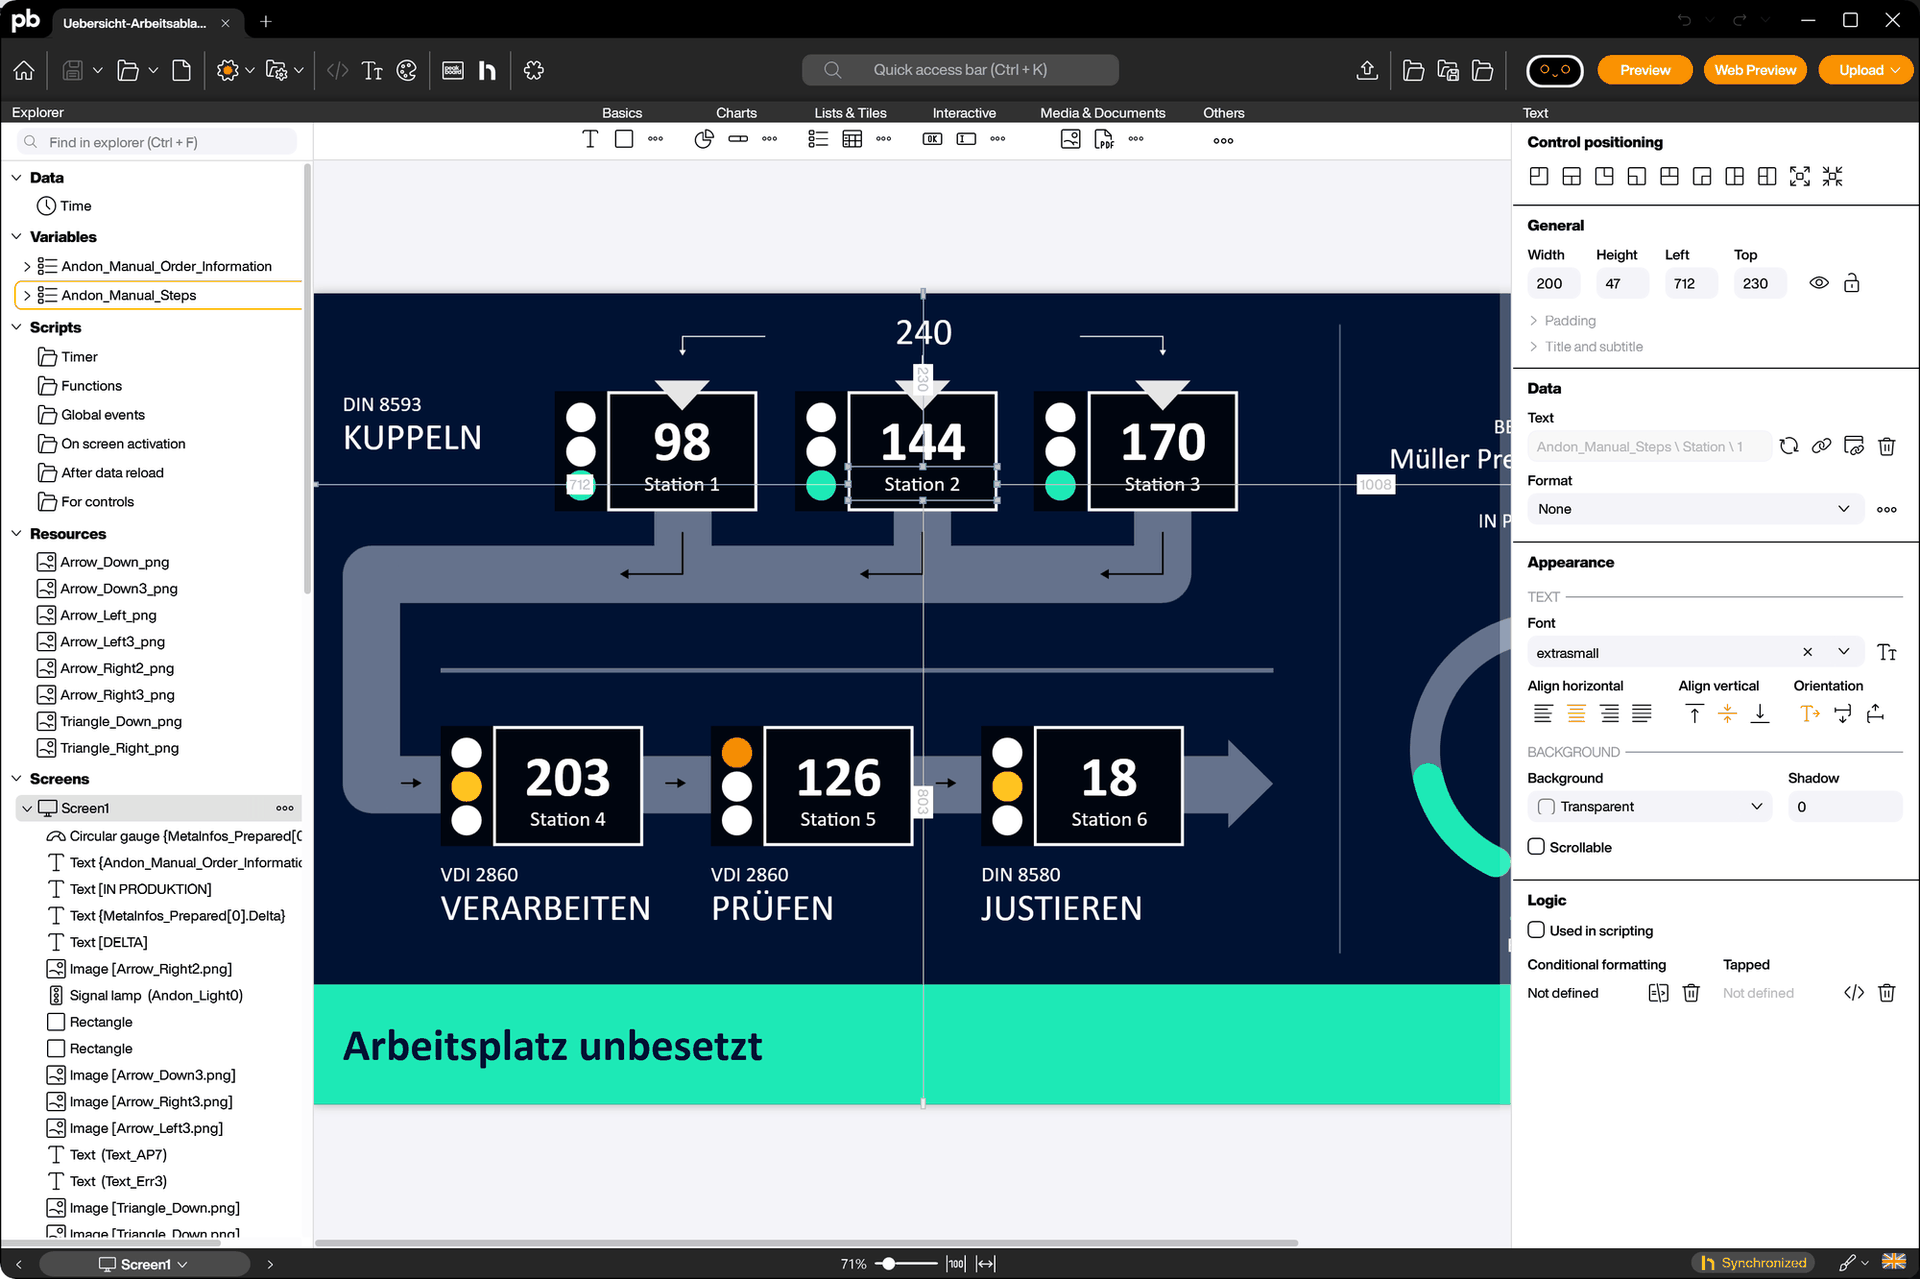Delete the Text data binding
Viewport: 1920px width, 1279px height.
[1887, 446]
